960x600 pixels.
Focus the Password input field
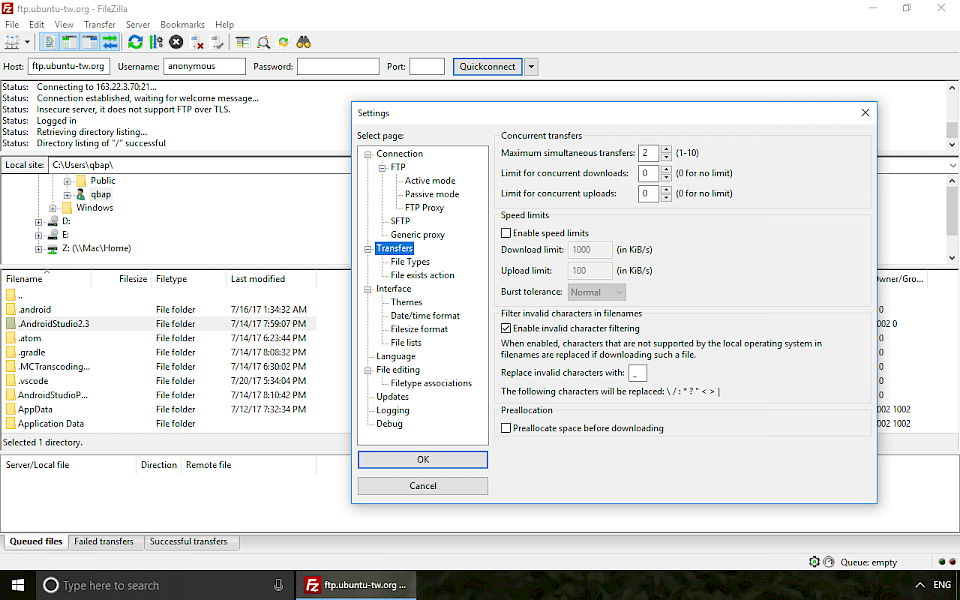pos(338,66)
